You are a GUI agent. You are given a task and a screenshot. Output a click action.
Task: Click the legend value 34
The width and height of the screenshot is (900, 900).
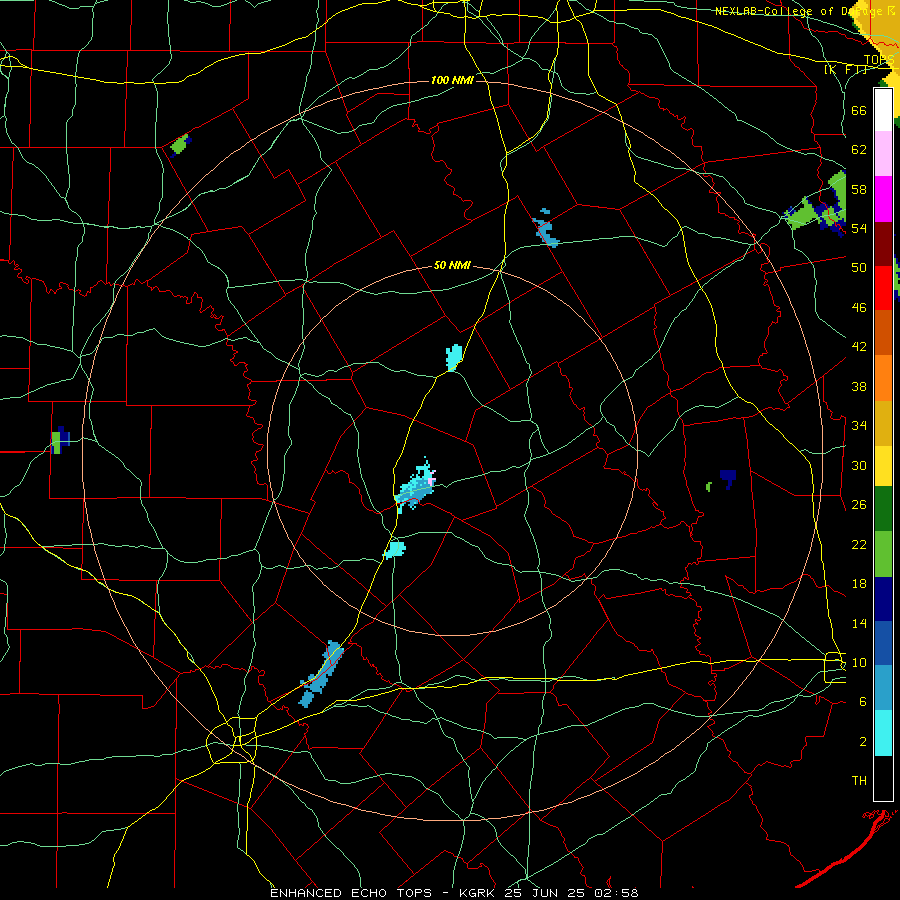pos(859,426)
